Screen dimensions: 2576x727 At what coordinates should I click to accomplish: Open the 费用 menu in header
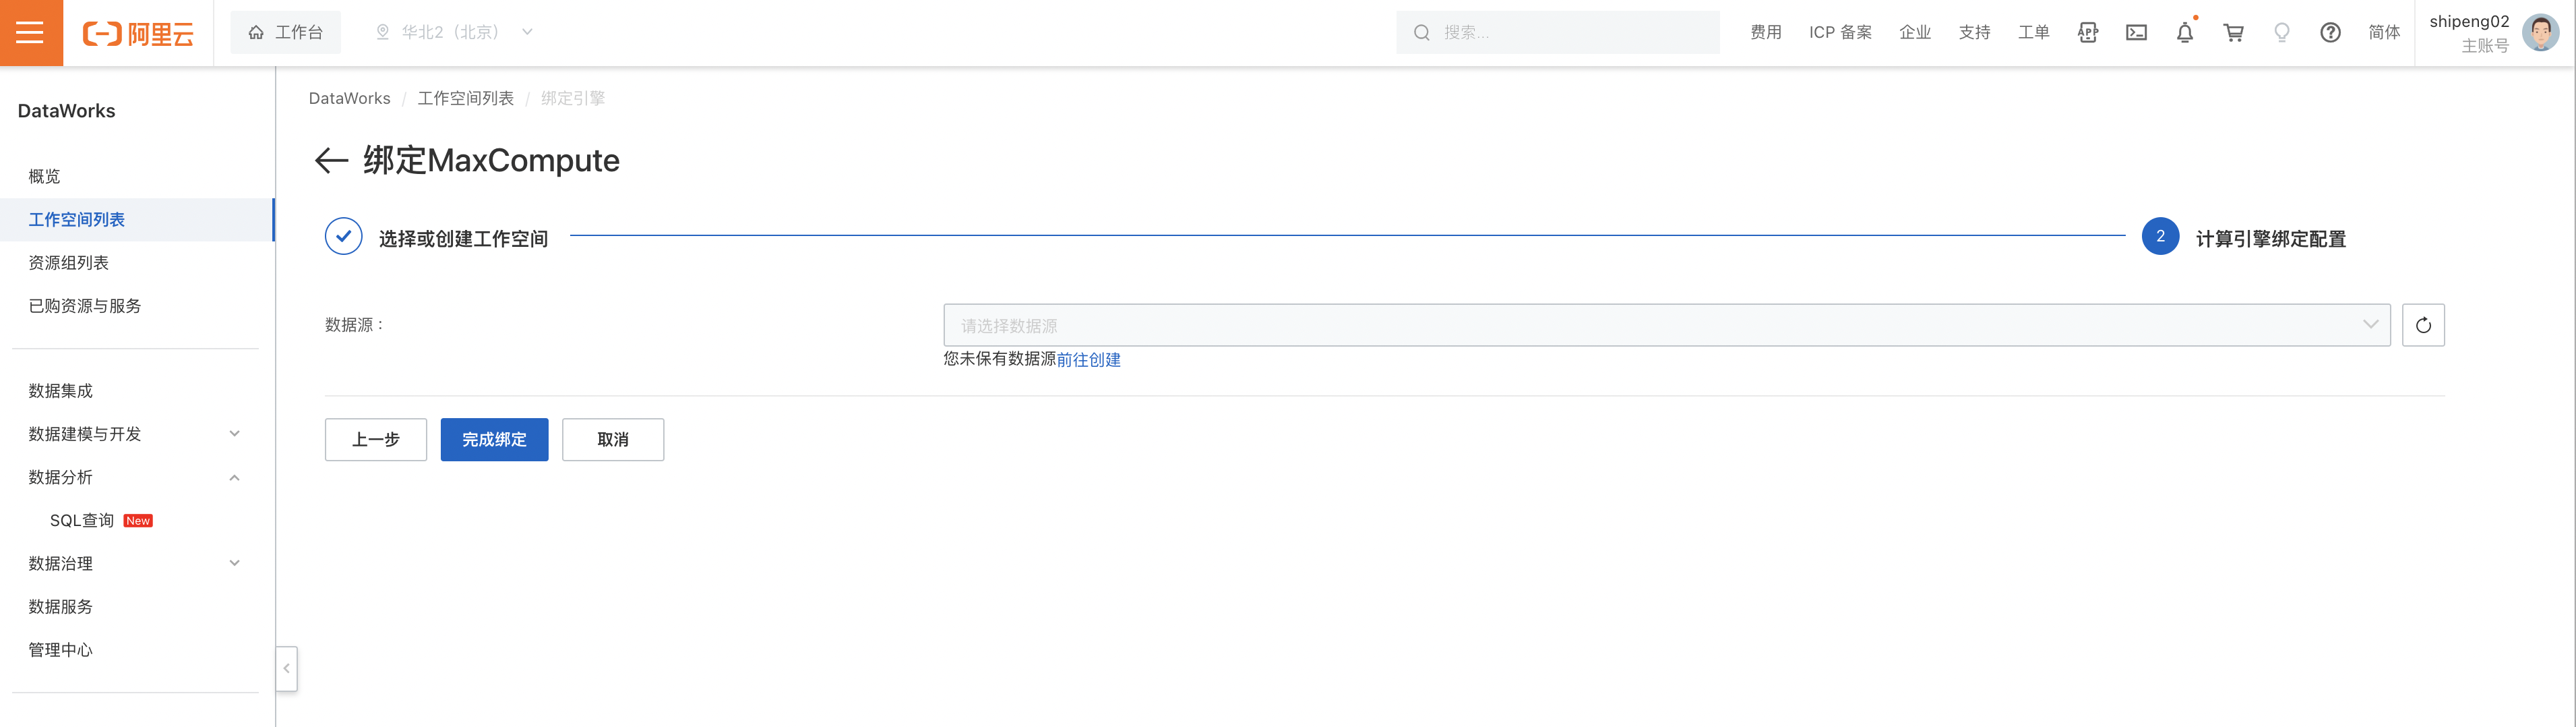[1766, 32]
